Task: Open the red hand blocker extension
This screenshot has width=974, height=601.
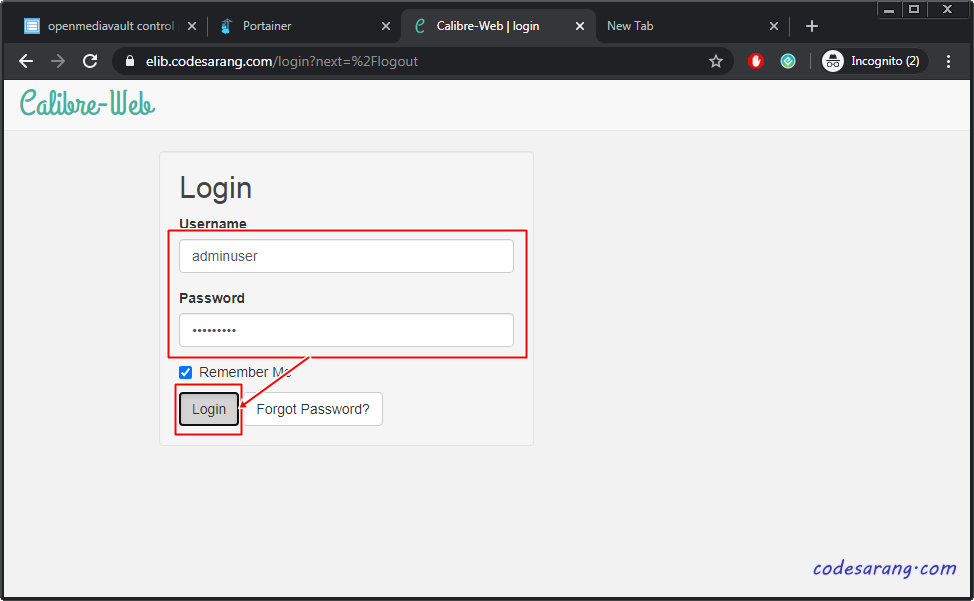Action: point(755,61)
